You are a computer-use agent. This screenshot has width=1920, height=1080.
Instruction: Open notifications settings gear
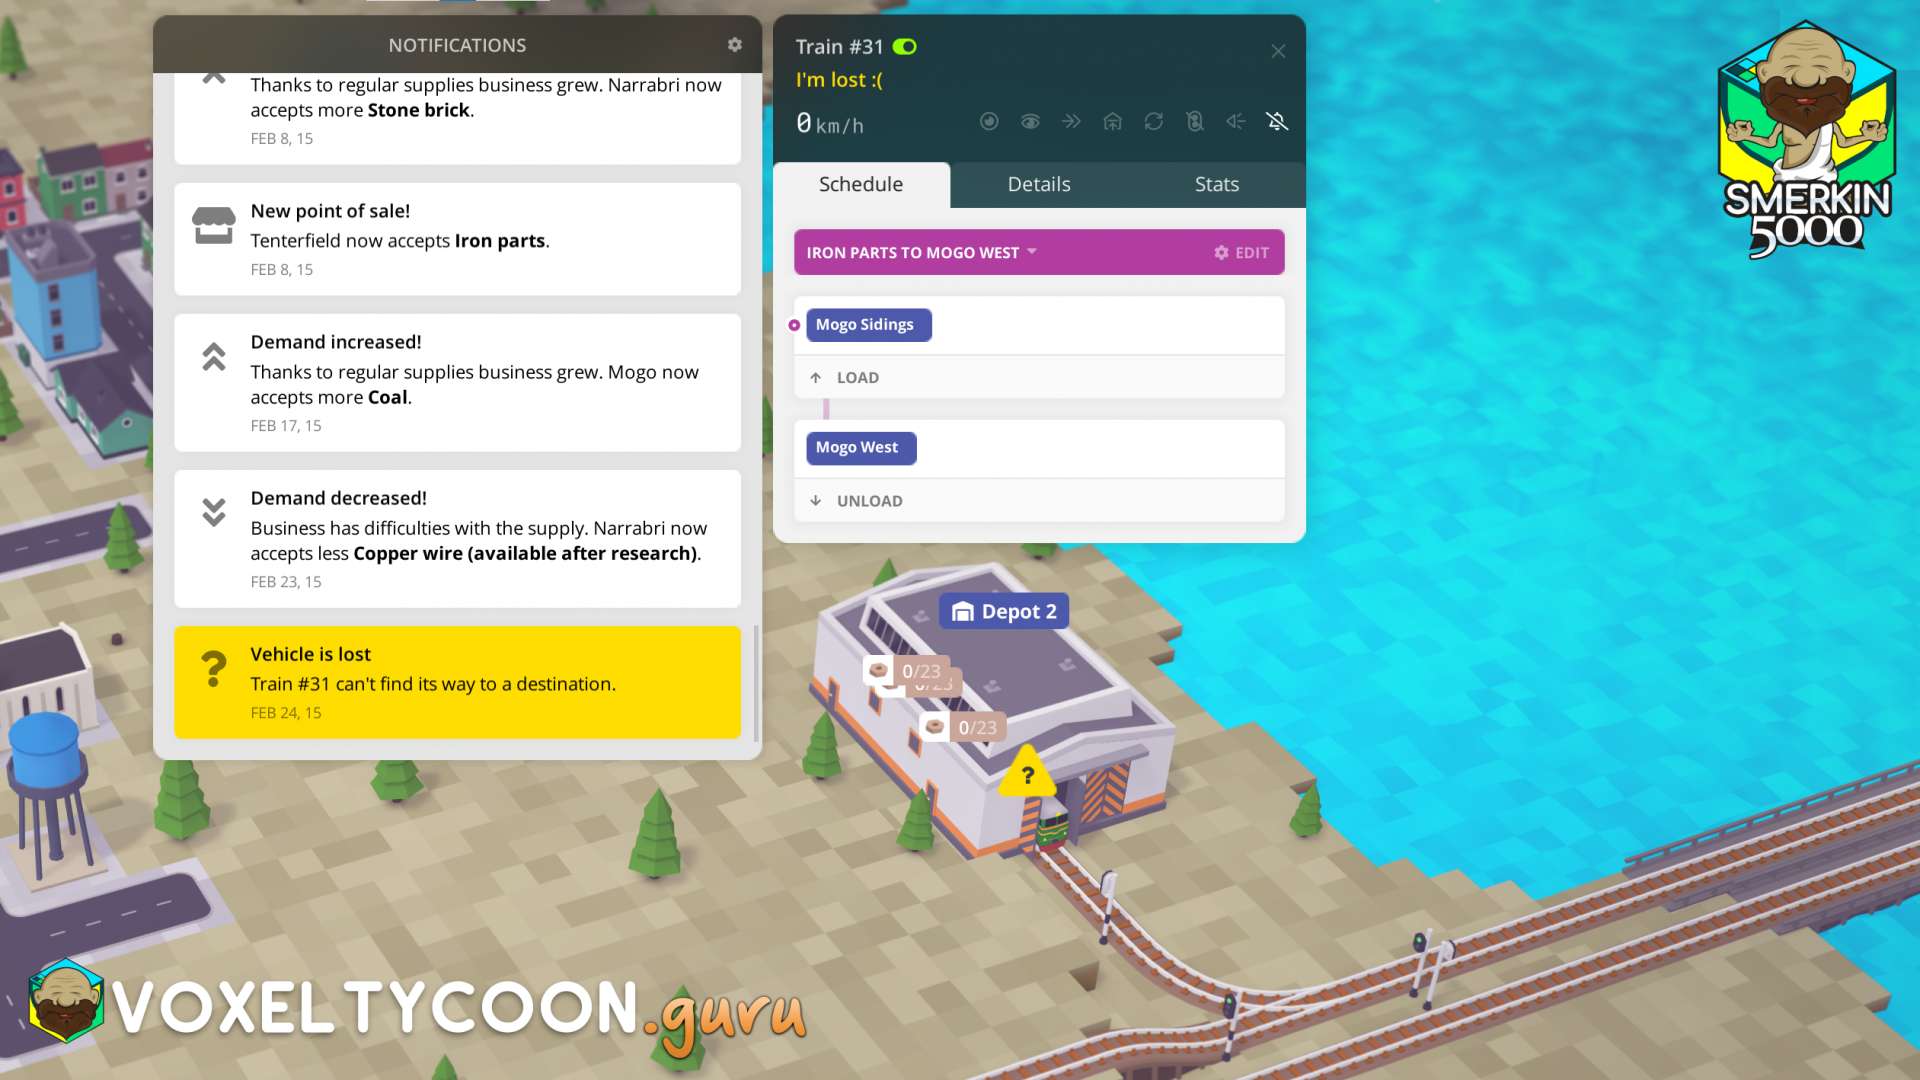735,45
